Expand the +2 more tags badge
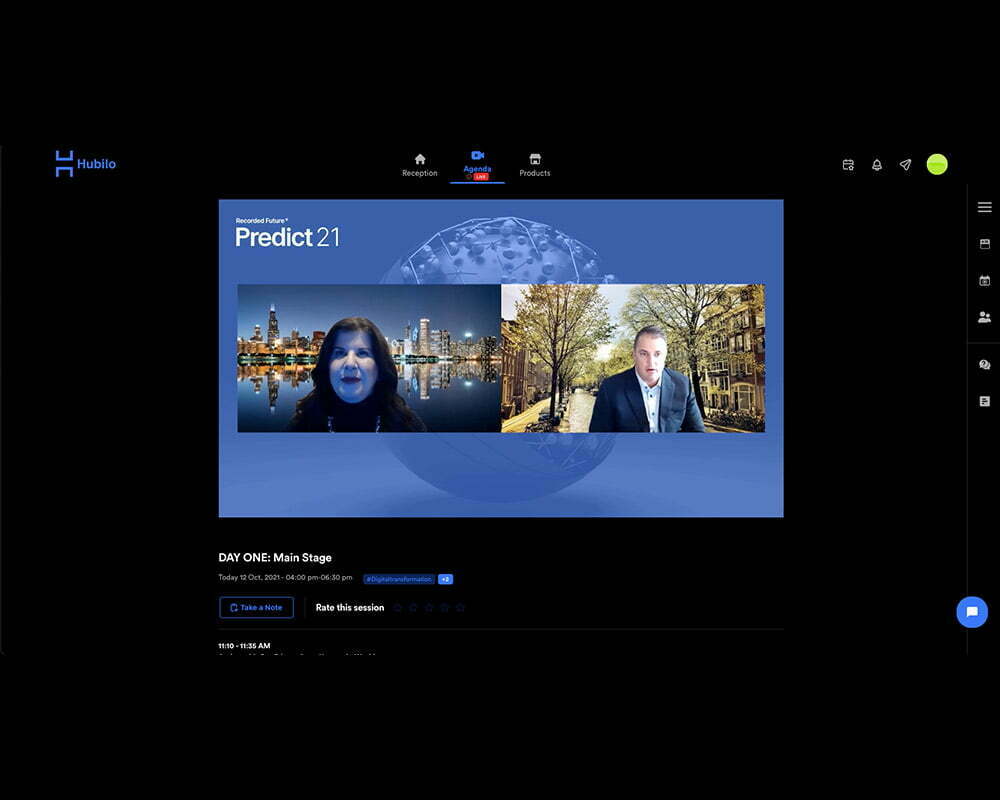 click(x=445, y=579)
